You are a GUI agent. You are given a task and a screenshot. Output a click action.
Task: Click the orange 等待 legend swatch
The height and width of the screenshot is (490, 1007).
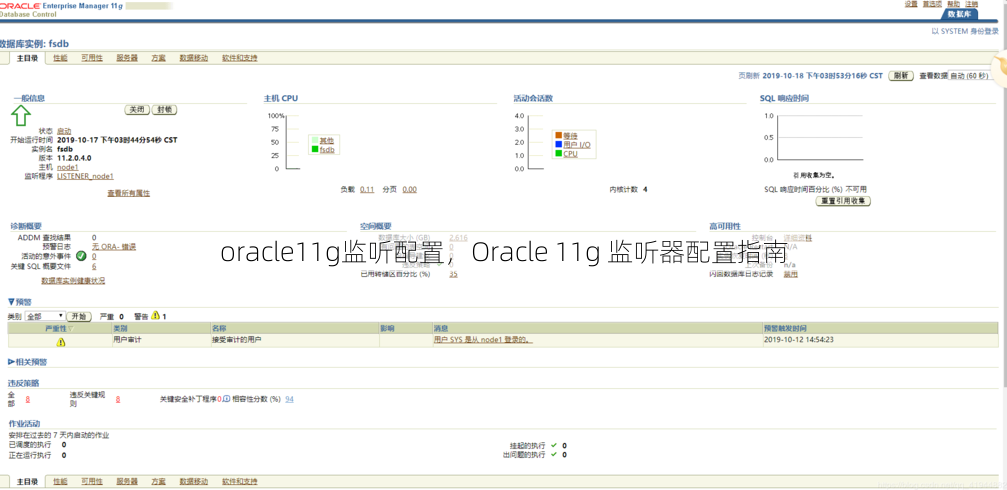tap(558, 136)
